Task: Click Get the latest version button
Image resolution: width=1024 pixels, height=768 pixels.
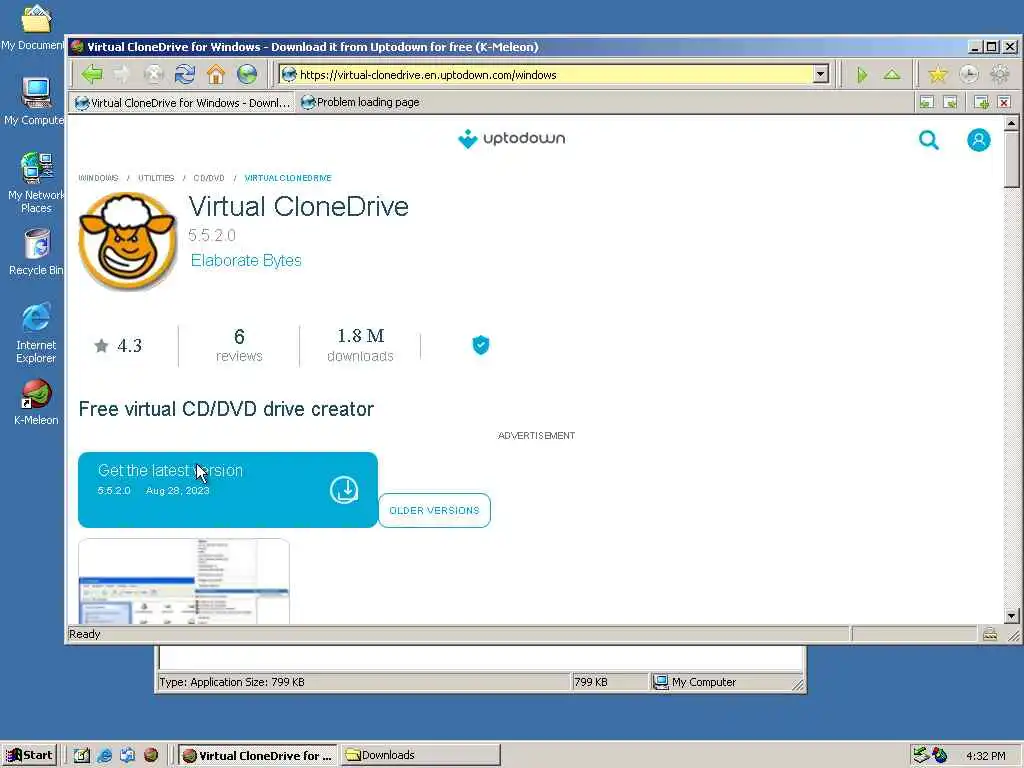Action: [x=227, y=490]
